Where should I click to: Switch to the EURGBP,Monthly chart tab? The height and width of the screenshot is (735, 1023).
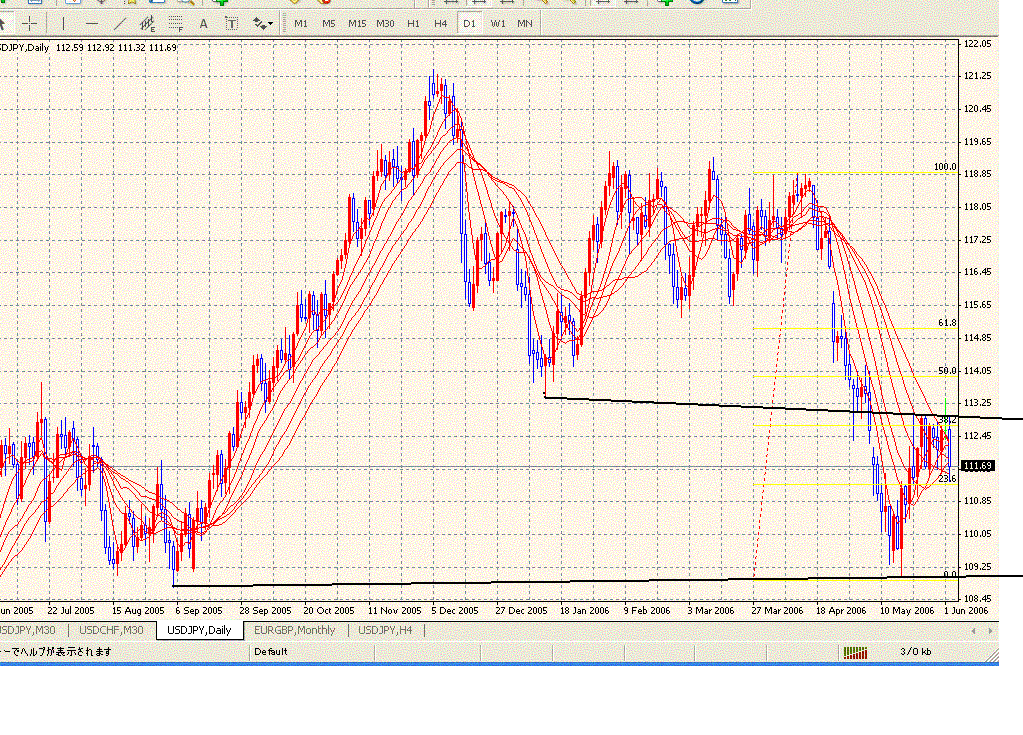295,630
